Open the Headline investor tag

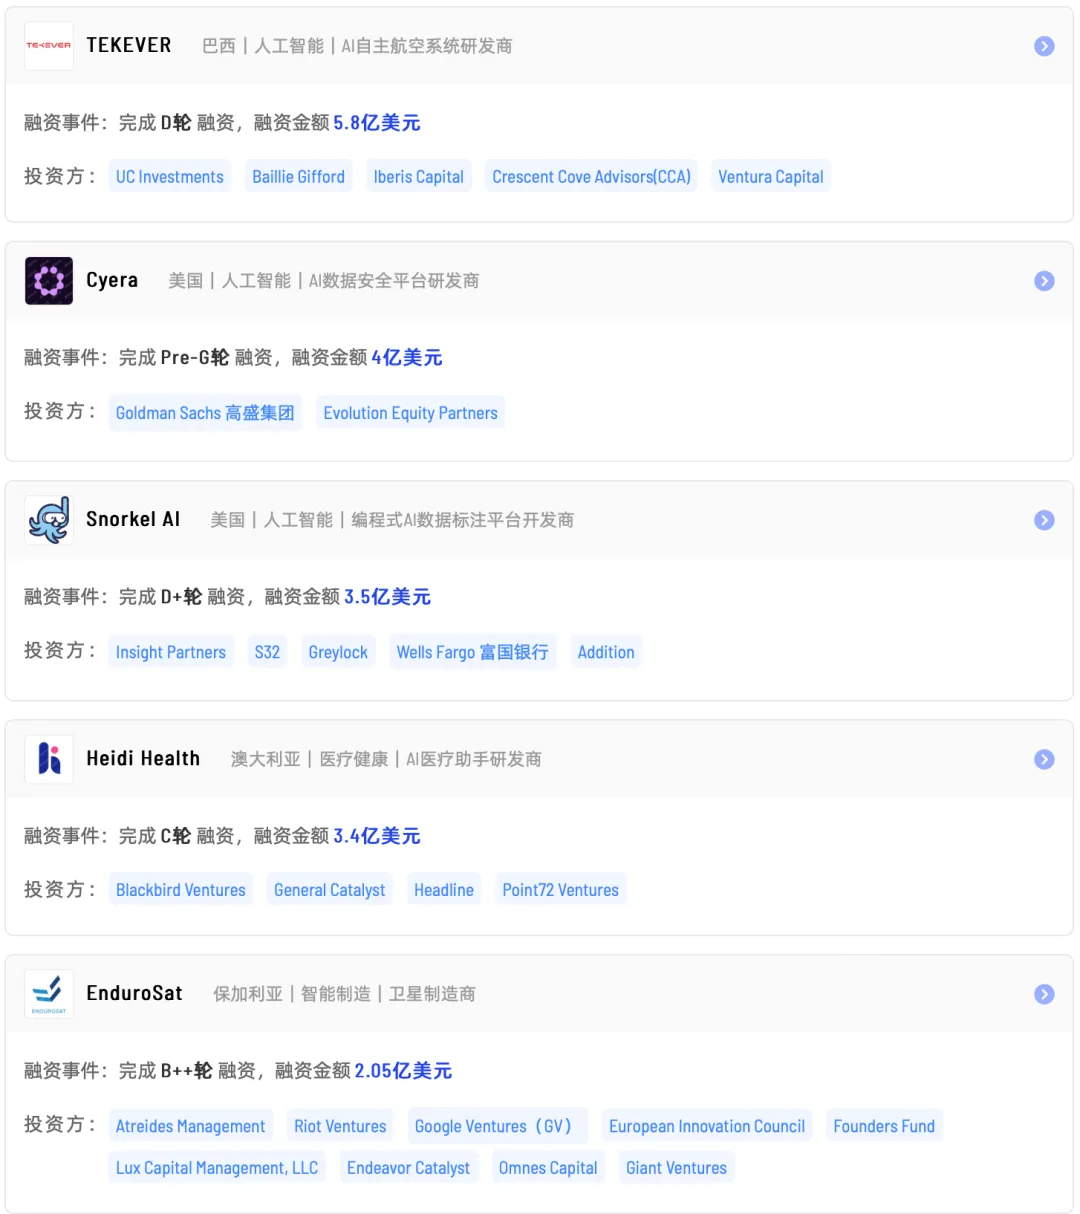[x=444, y=890]
